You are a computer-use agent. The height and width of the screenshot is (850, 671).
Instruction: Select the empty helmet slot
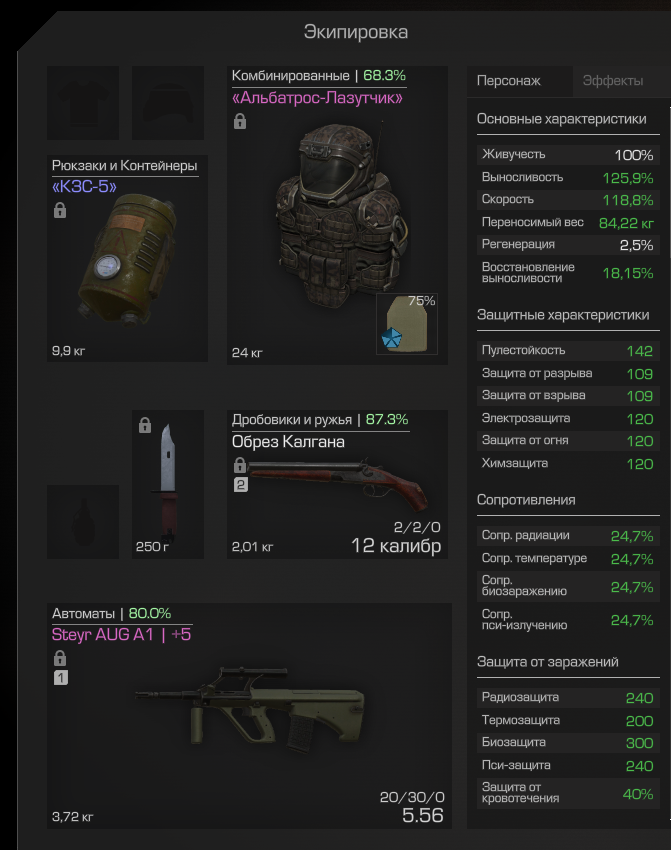point(168,103)
